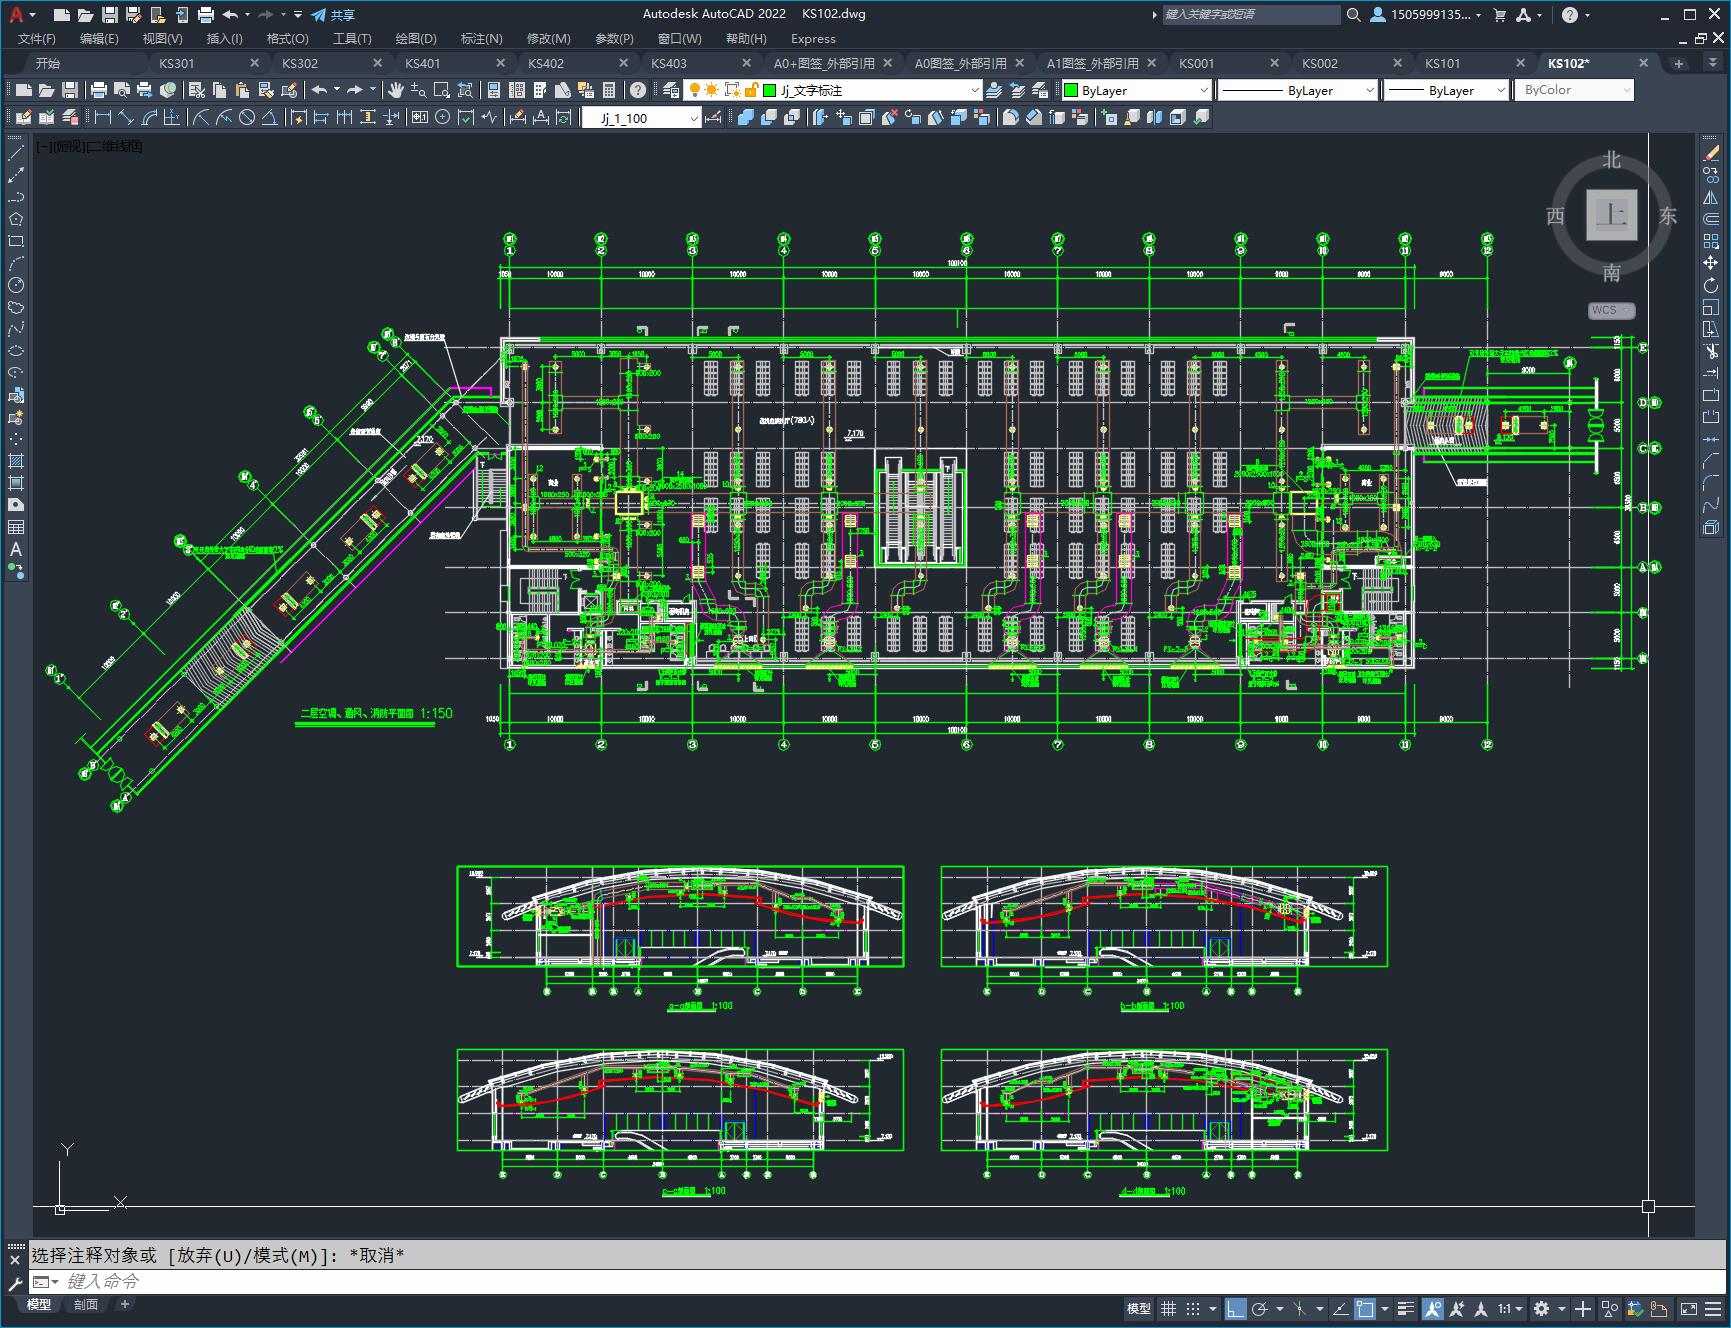Click the Plot printer icon in standard toolbar

point(99,90)
